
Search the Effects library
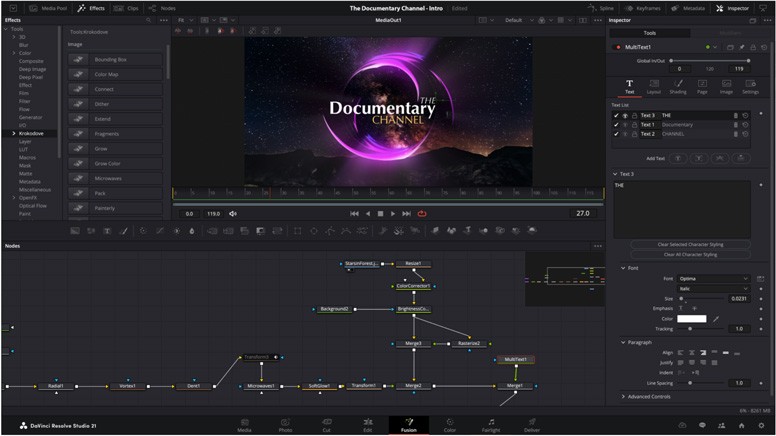tap(148, 20)
